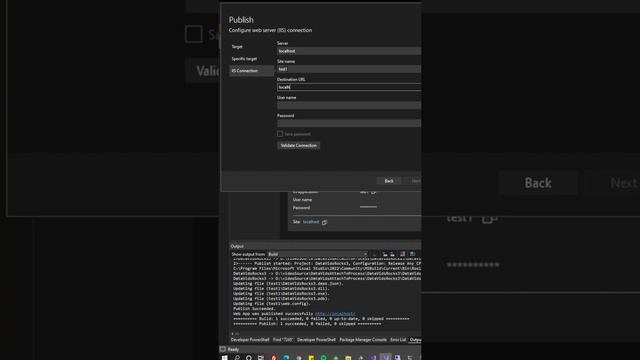Go Back in the Publish dialog
The image size is (640, 360).
click(x=389, y=181)
